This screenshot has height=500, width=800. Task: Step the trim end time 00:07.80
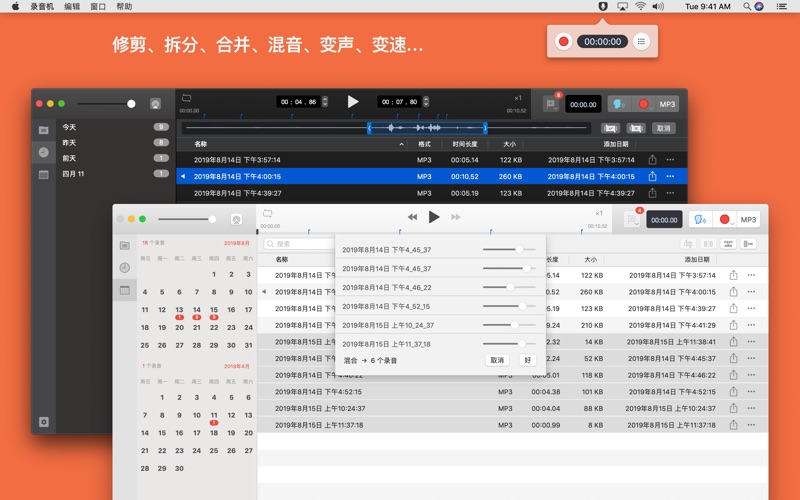(x=426, y=102)
